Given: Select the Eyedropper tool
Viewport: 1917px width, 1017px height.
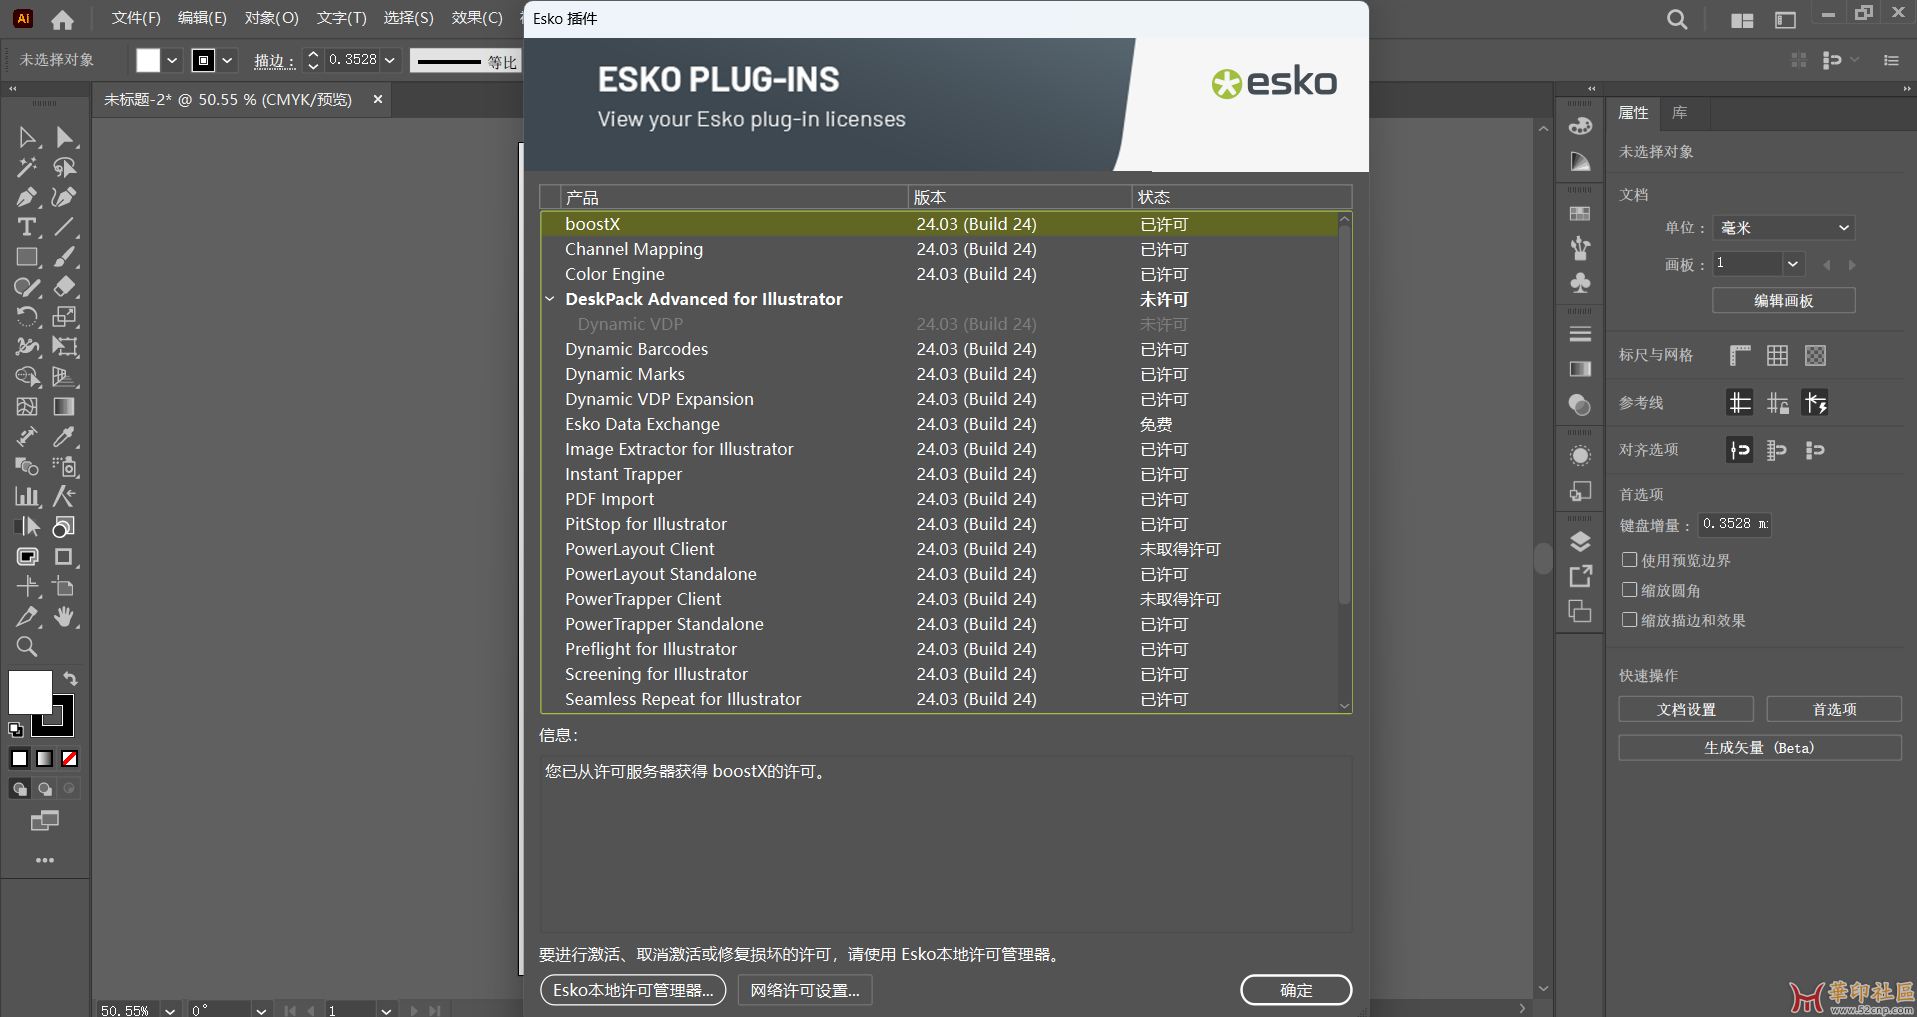Looking at the screenshot, I should (x=65, y=437).
